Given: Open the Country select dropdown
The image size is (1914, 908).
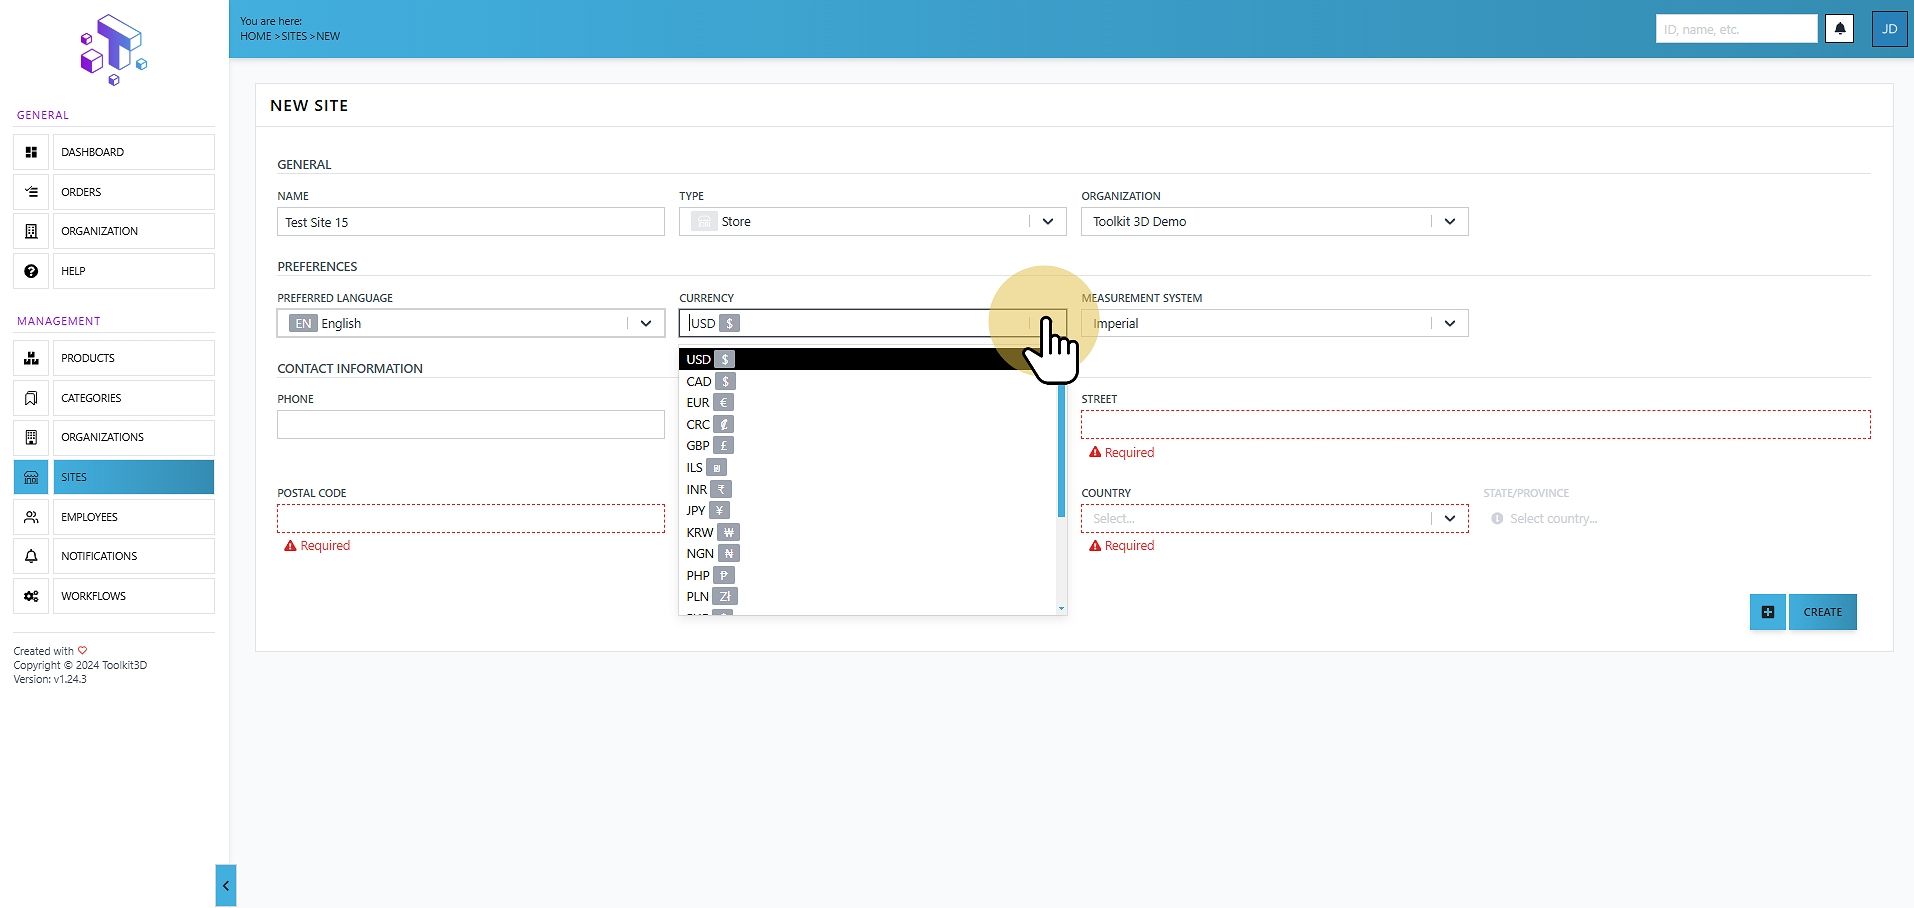Looking at the screenshot, I should tap(1274, 519).
